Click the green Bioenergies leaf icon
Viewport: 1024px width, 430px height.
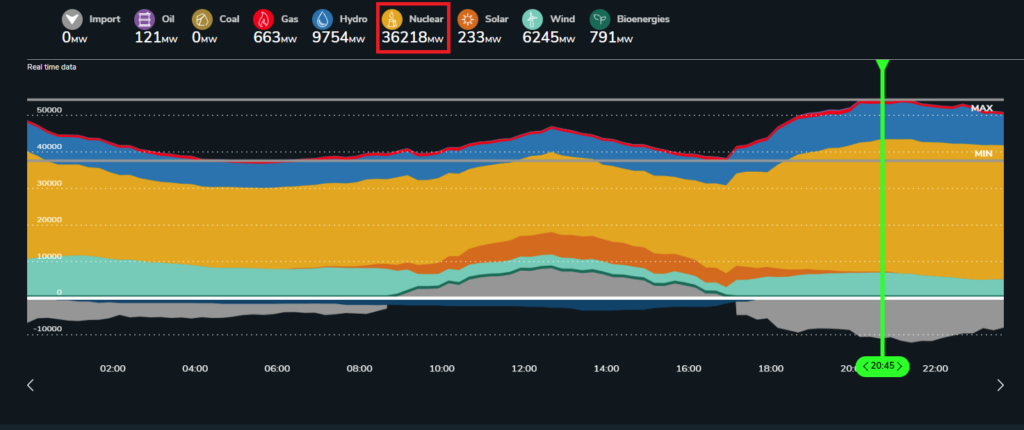[x=600, y=20]
